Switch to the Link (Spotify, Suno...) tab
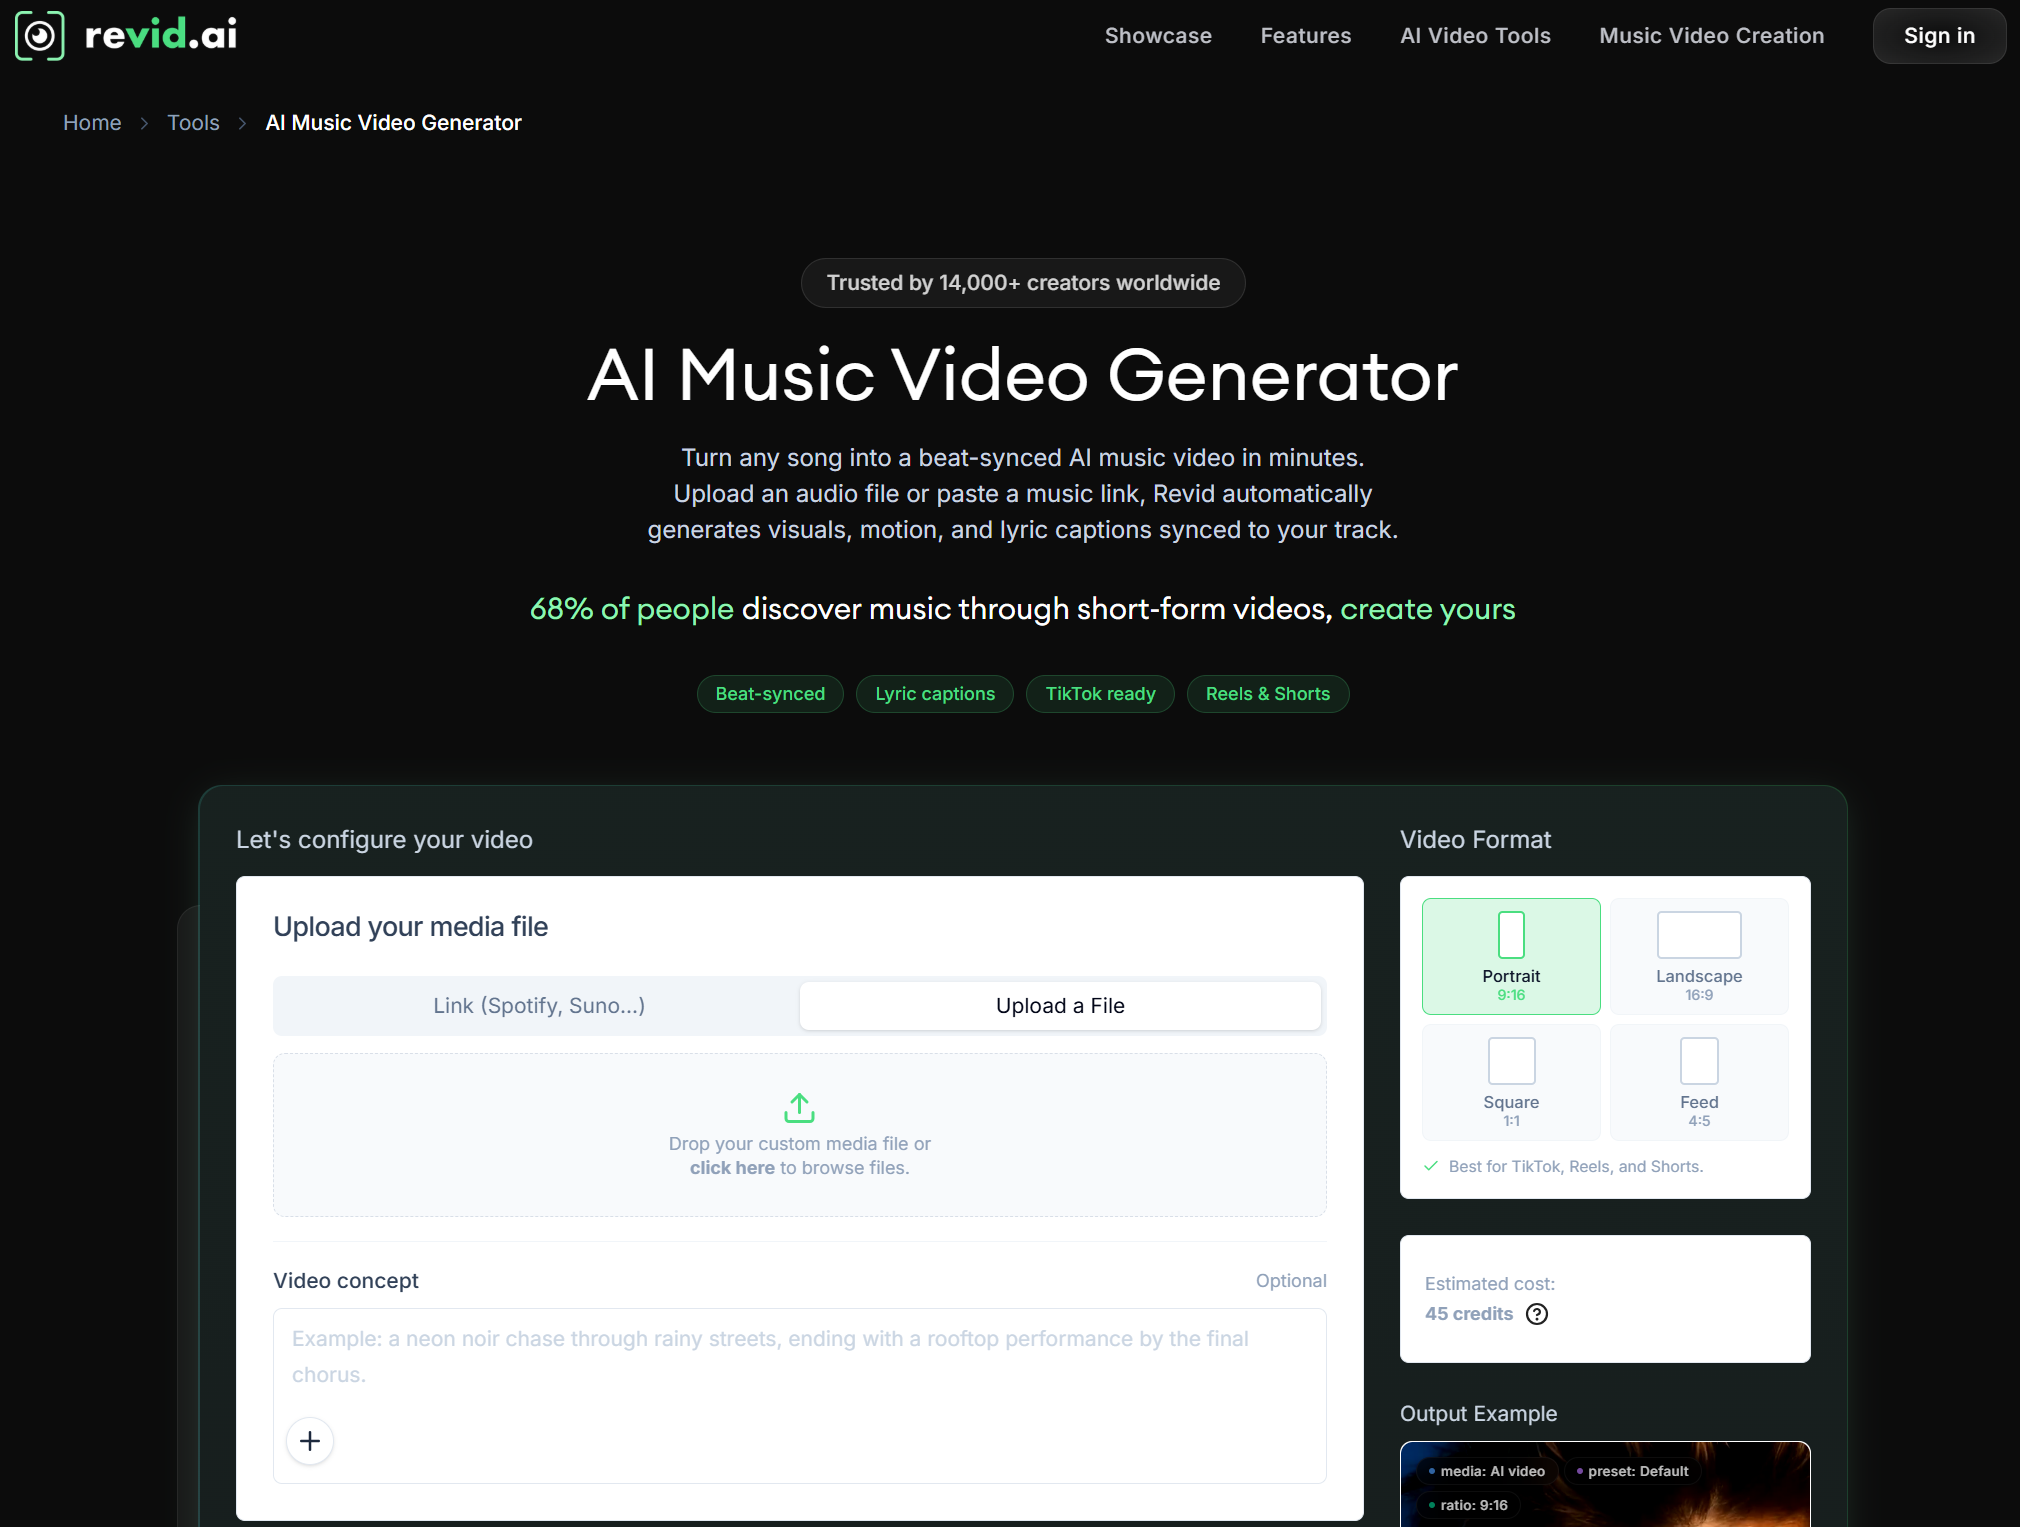The width and height of the screenshot is (2020, 1527). point(539,1006)
